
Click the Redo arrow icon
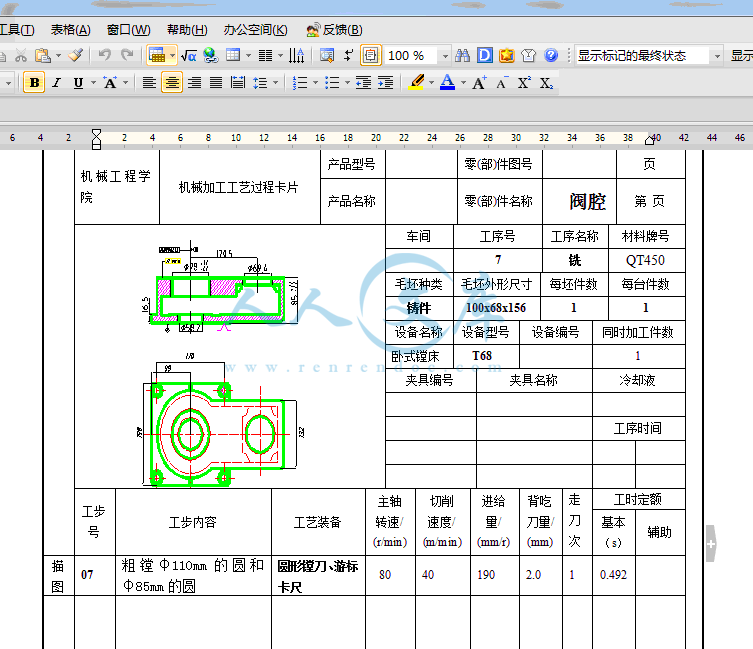127,55
